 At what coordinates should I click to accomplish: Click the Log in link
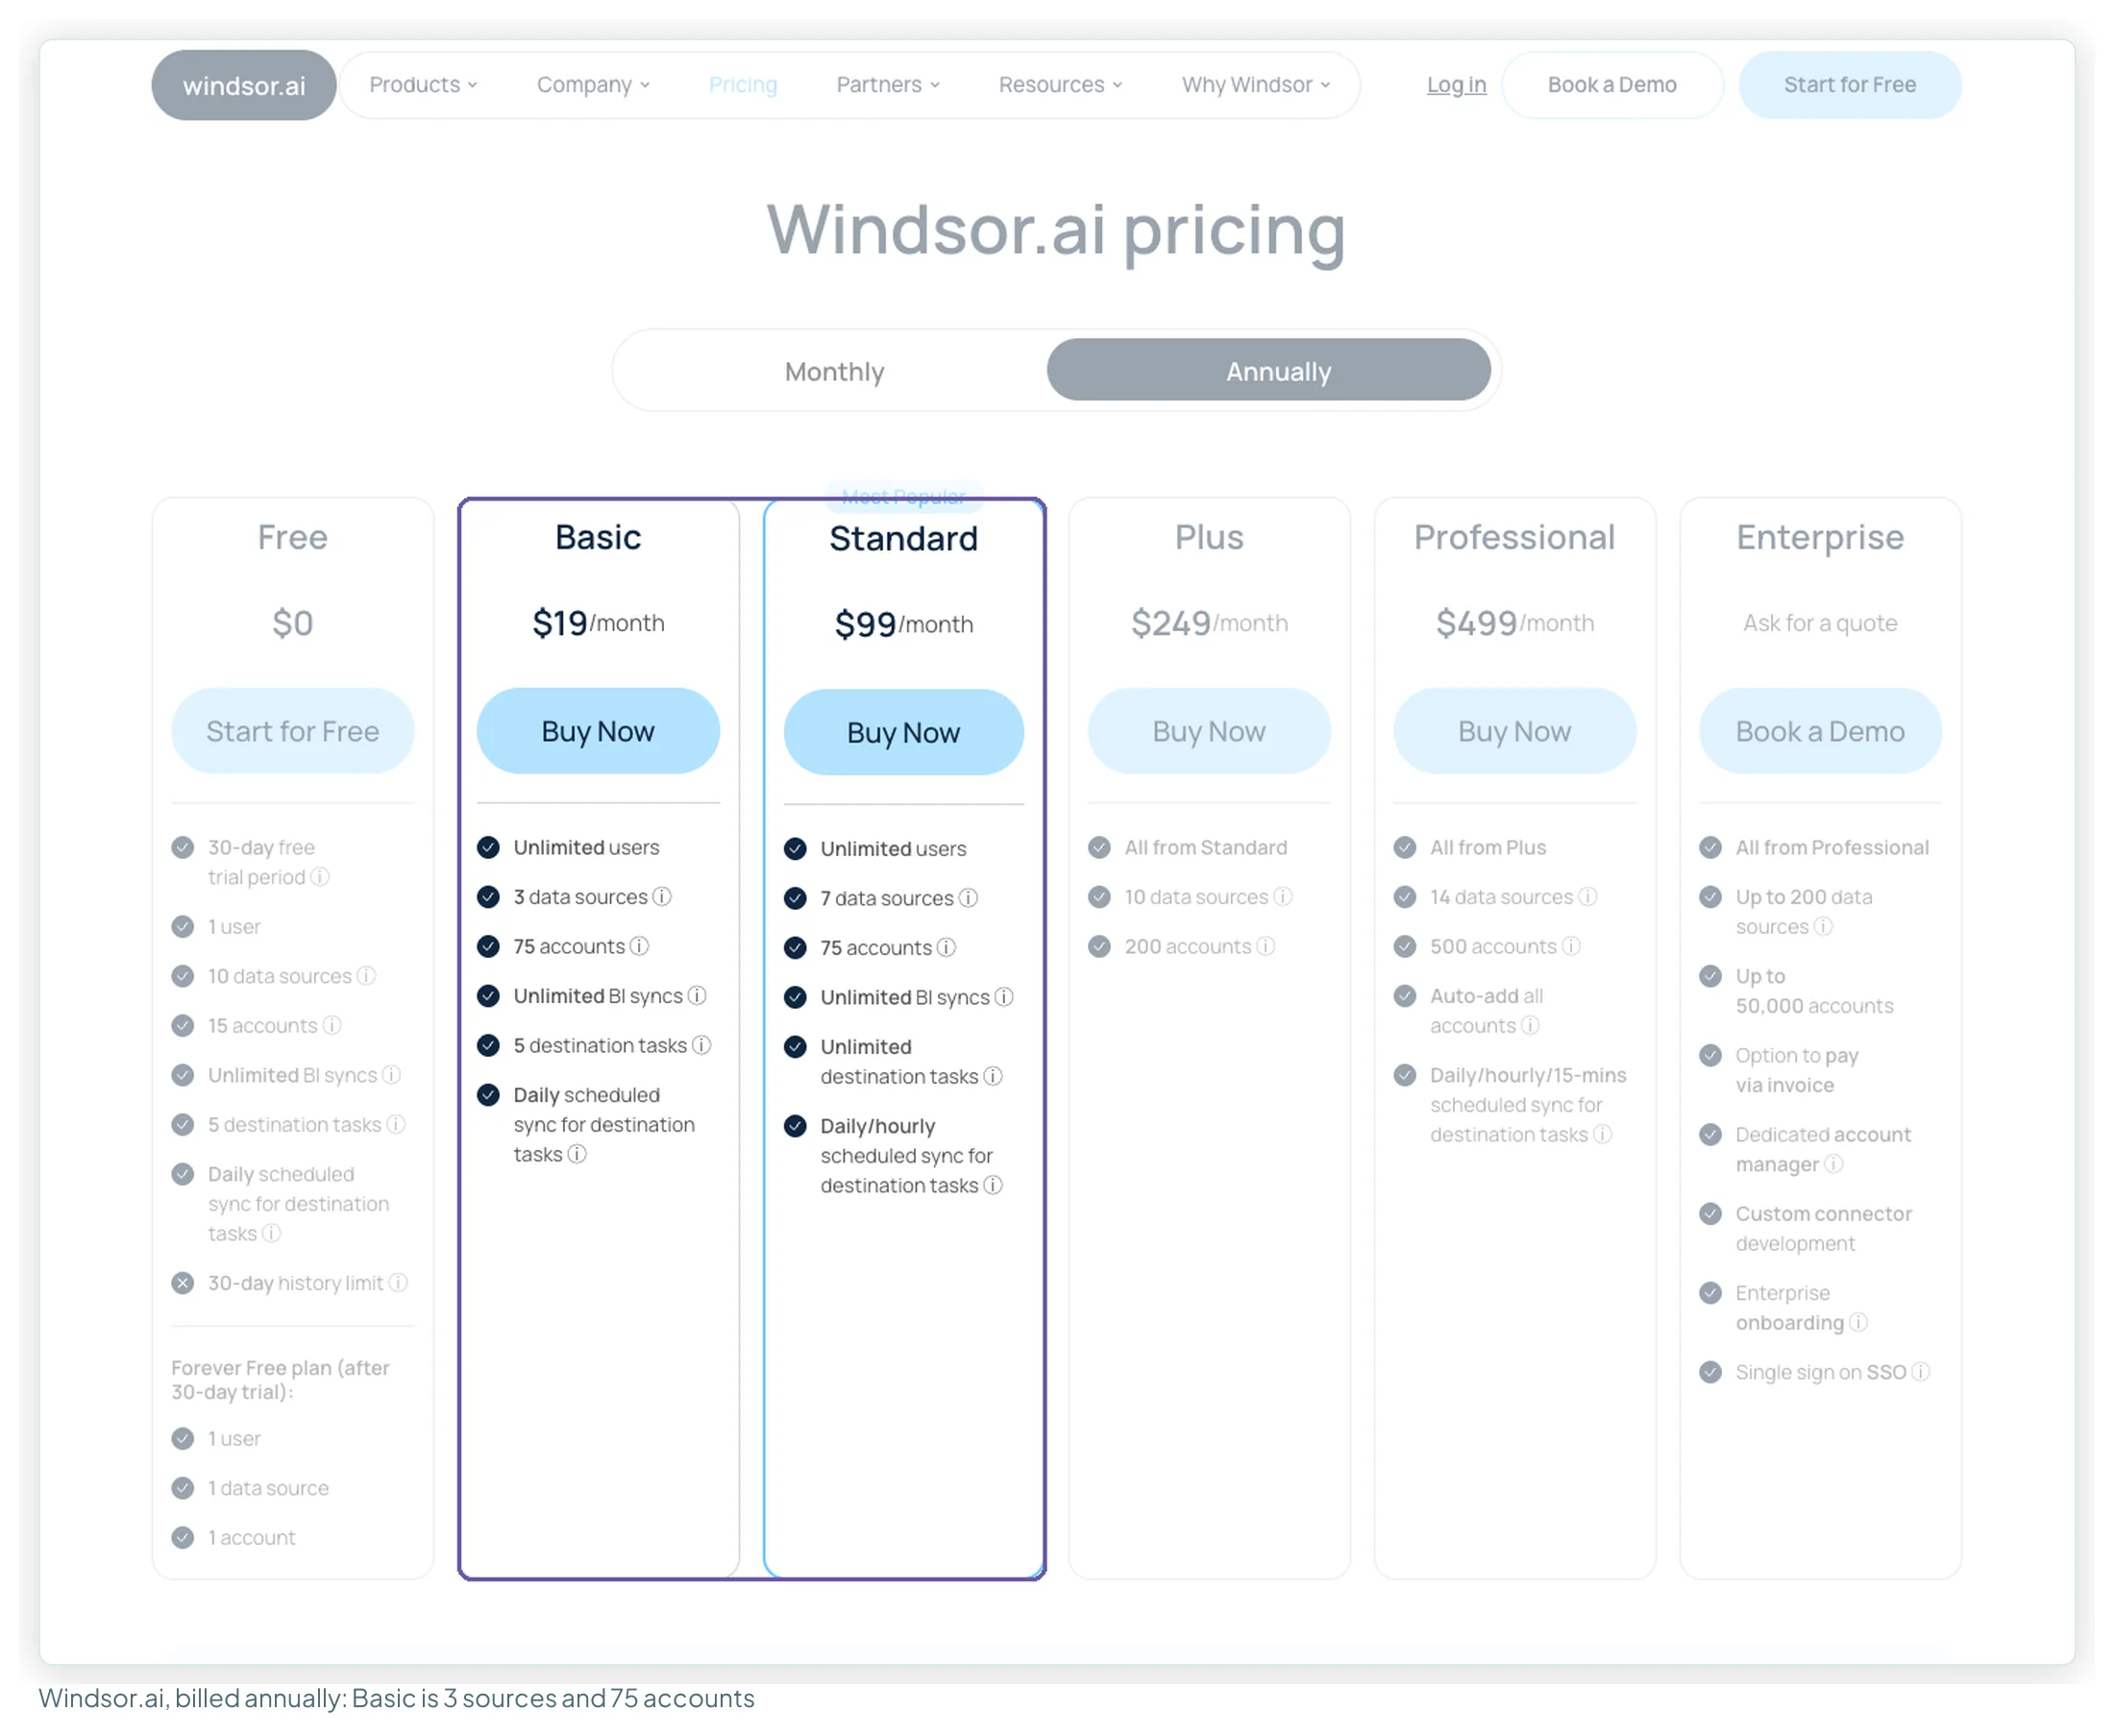(x=1456, y=85)
